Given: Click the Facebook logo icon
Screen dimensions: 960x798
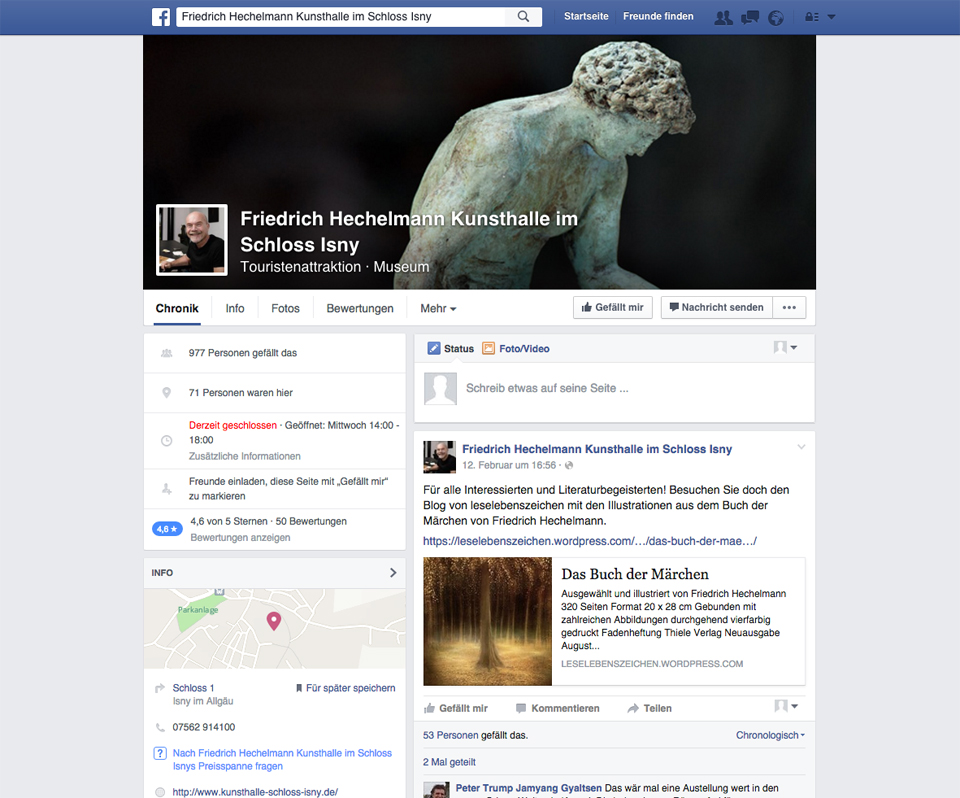Looking at the screenshot, I should pos(161,17).
